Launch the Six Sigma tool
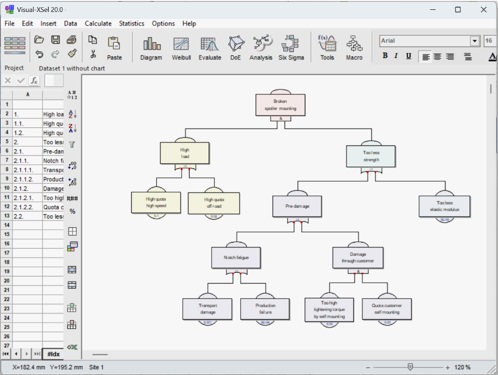 291,48
